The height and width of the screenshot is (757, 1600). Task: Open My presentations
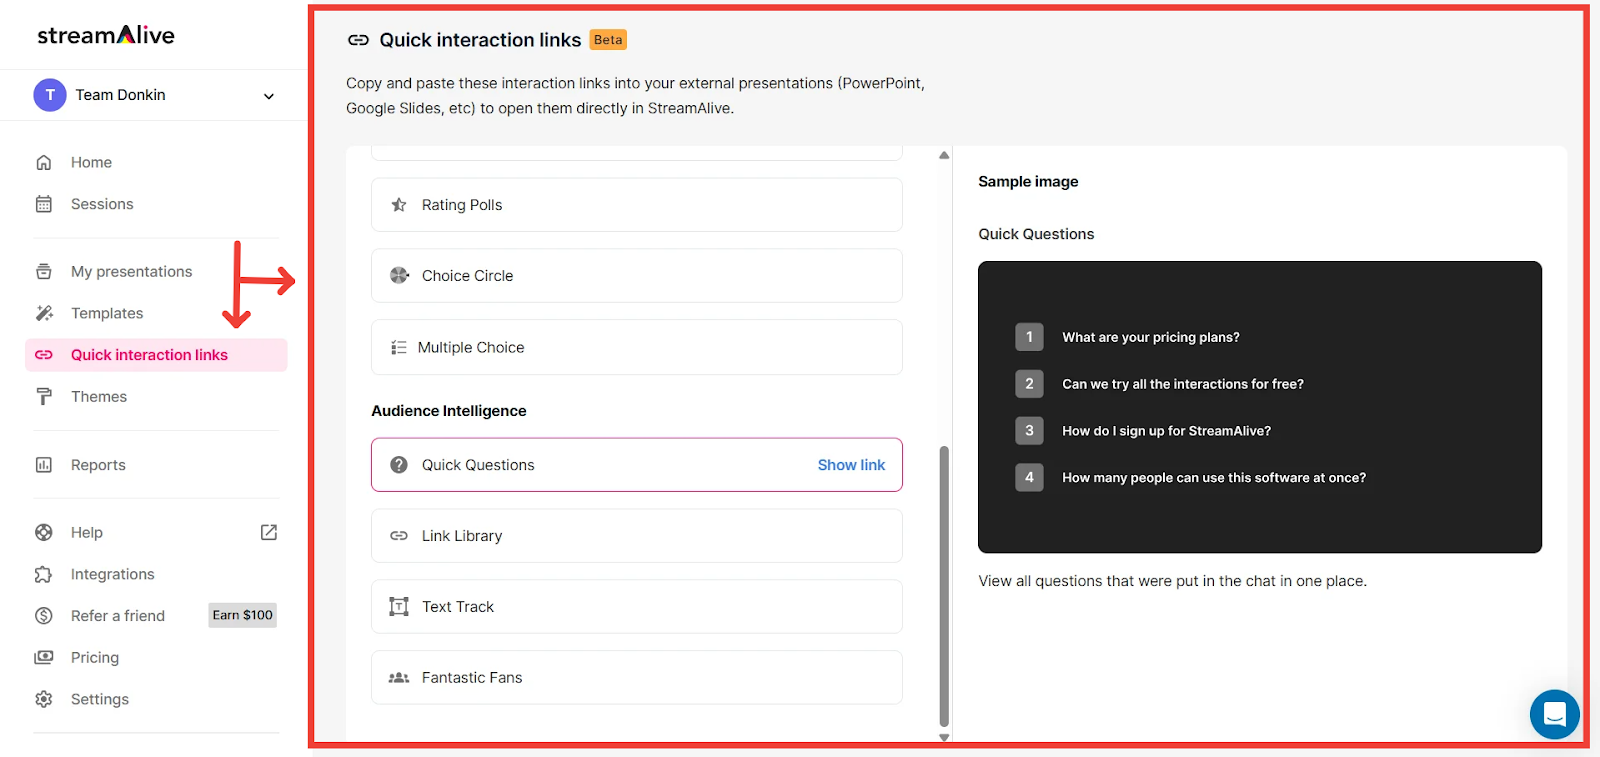pos(131,271)
